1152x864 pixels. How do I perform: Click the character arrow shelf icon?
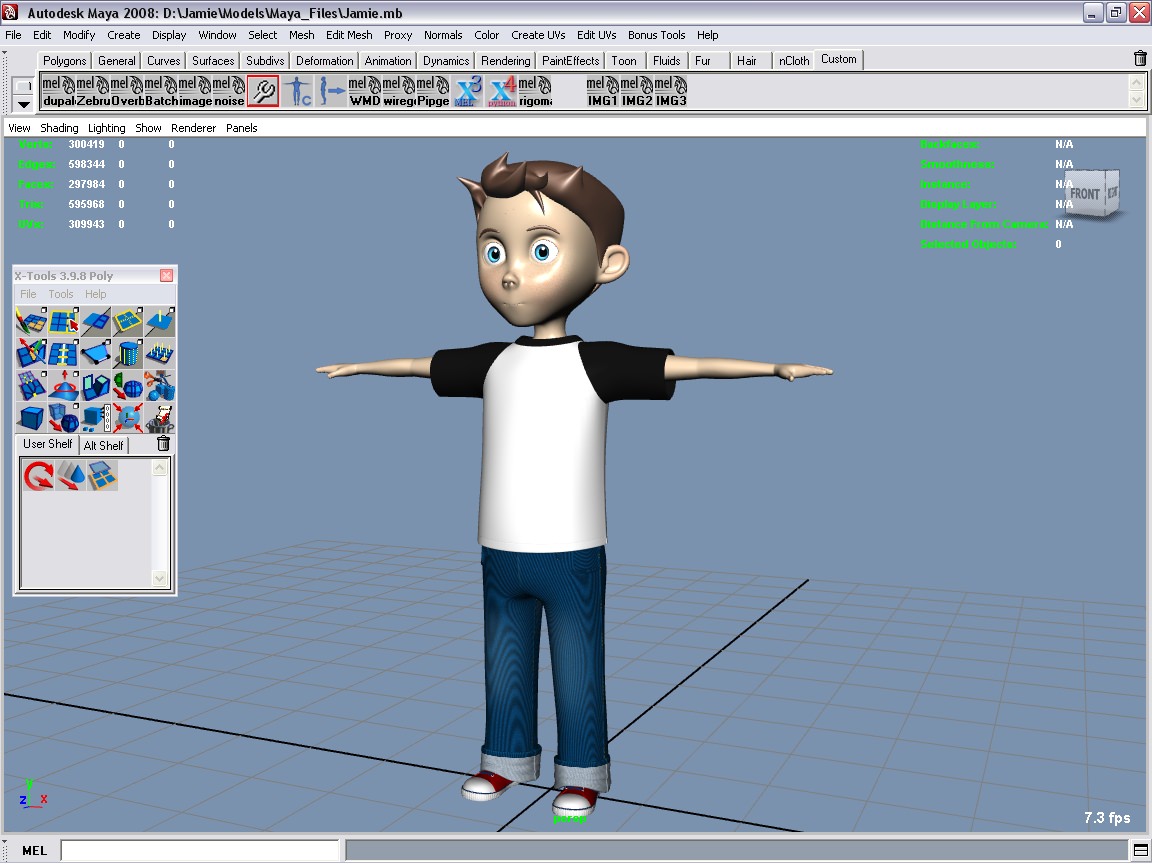(x=331, y=91)
